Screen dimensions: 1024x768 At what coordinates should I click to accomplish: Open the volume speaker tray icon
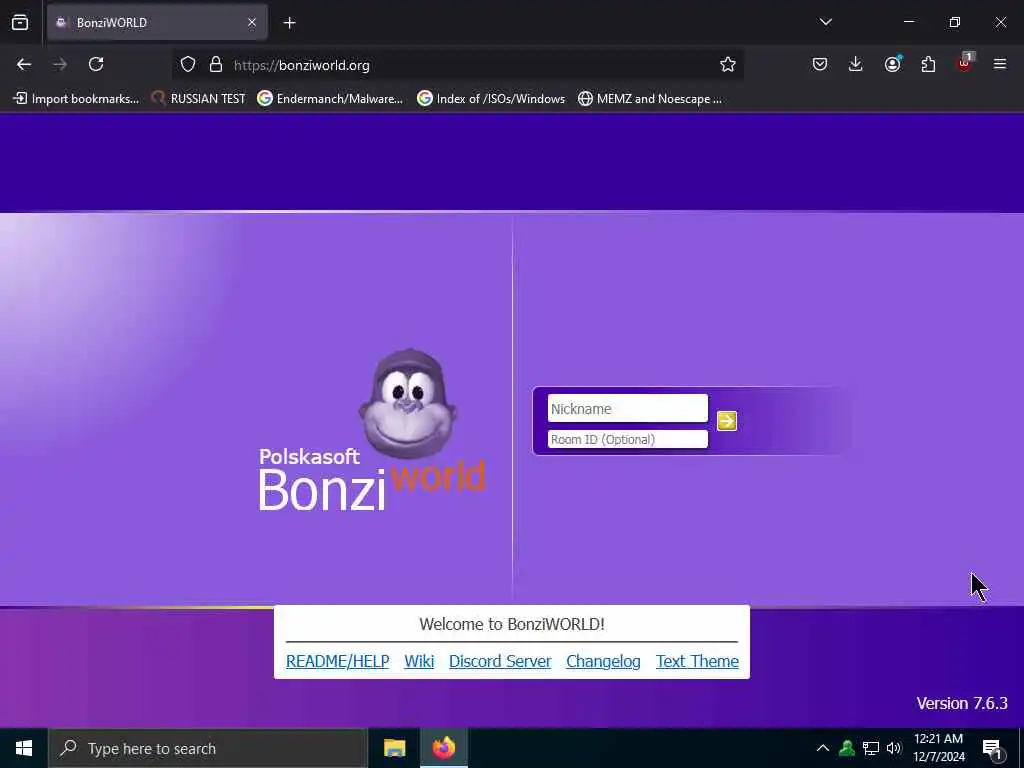(893, 748)
